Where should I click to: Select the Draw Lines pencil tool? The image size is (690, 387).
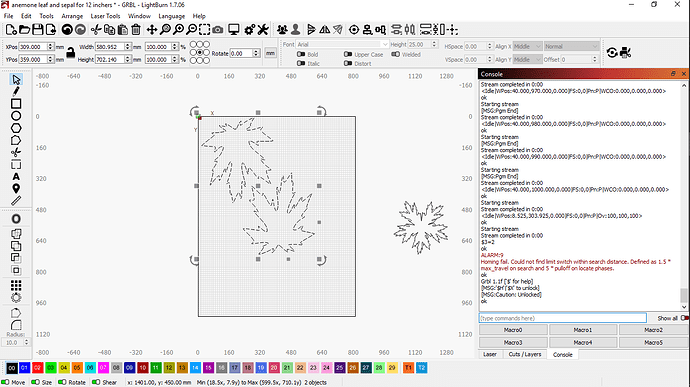click(16, 92)
